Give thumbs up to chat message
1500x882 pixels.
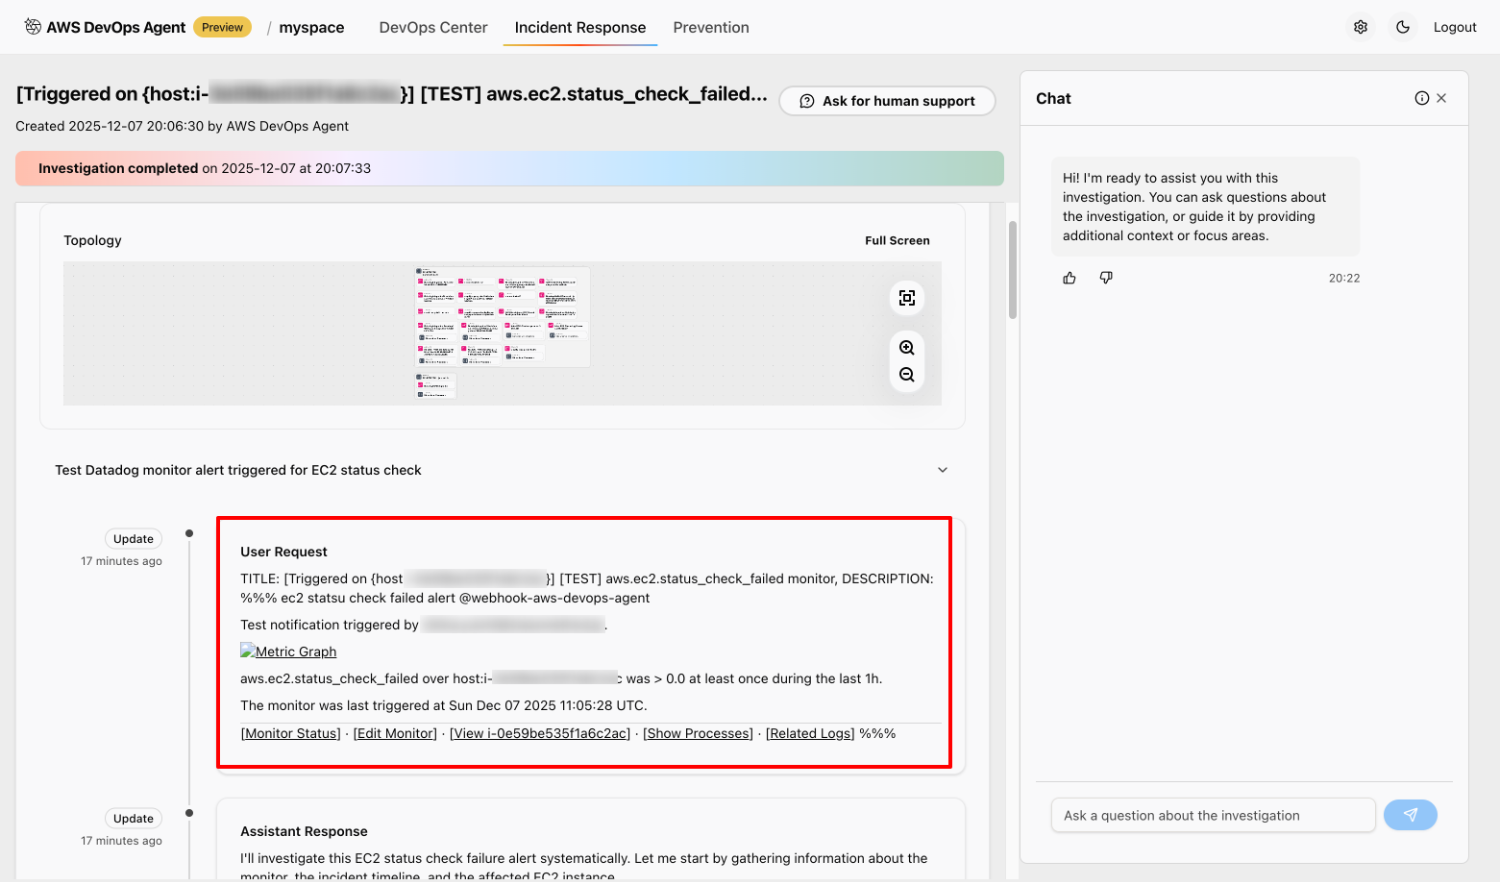[1069, 278]
